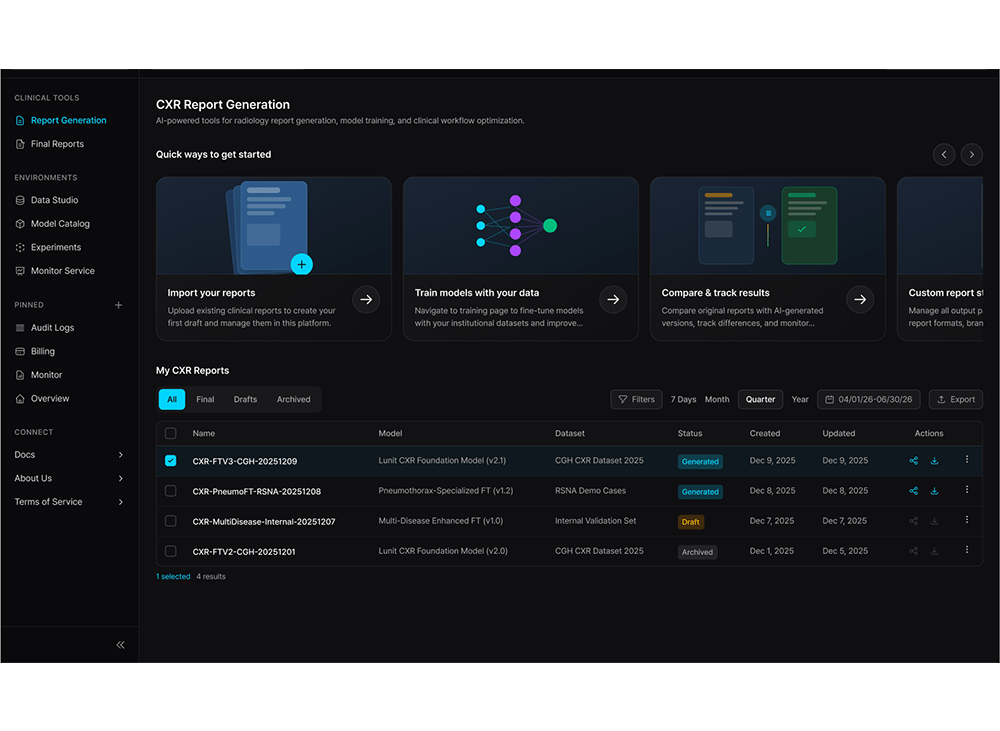This screenshot has width=1000, height=731.
Task: Switch to the Drafts tab
Action: [x=244, y=398]
